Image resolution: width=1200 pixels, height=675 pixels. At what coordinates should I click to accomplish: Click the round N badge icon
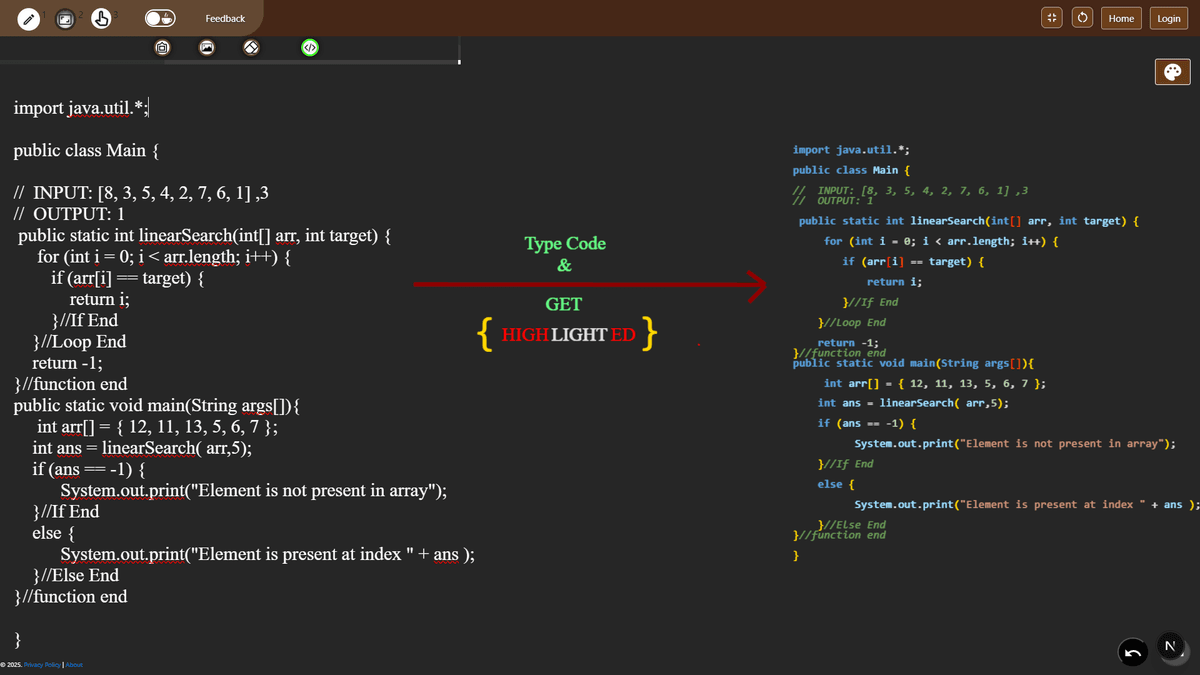pyautogui.click(x=1169, y=647)
